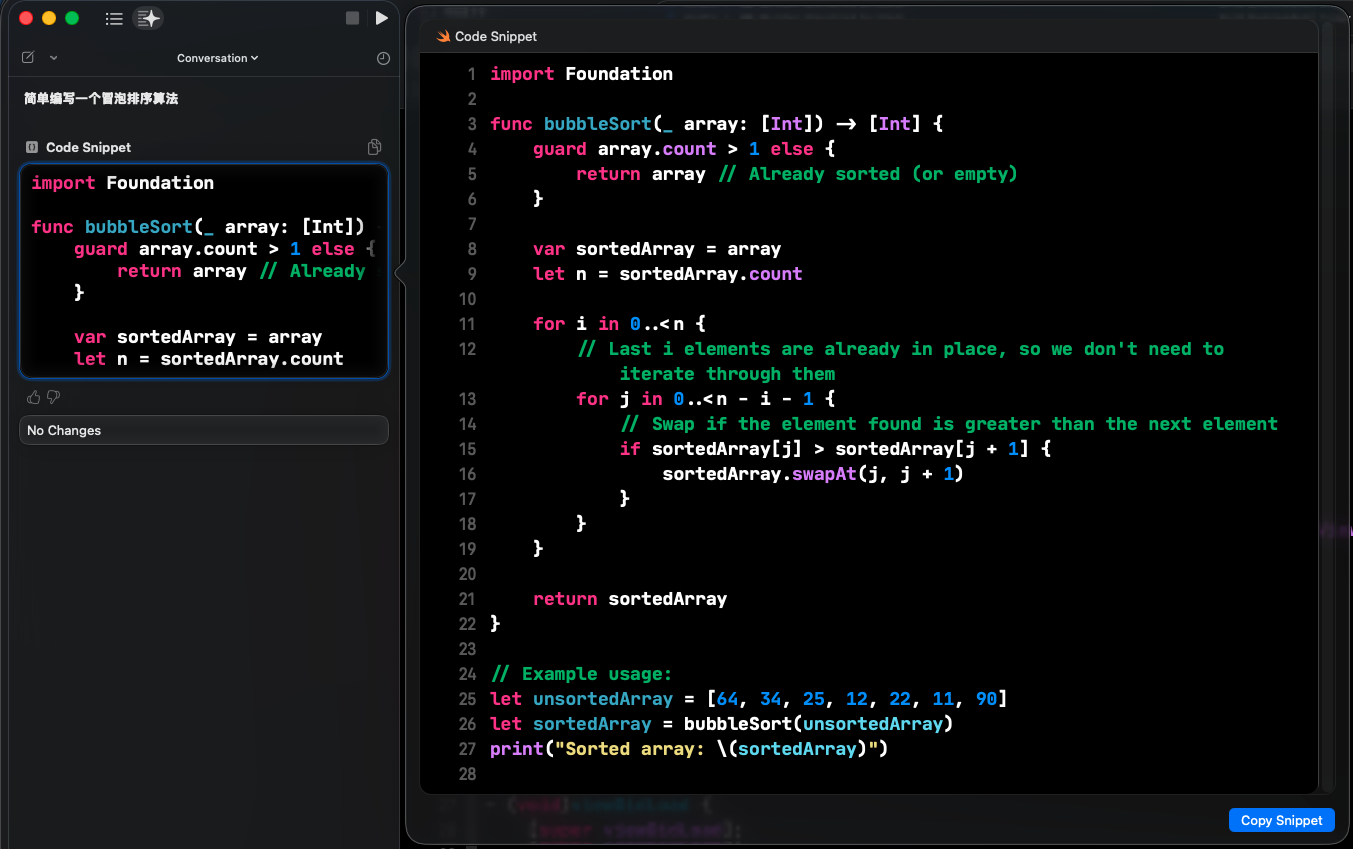Image resolution: width=1353 pixels, height=849 pixels.
Task: Expand the chevron next to the compose icon
Action: tap(54, 58)
